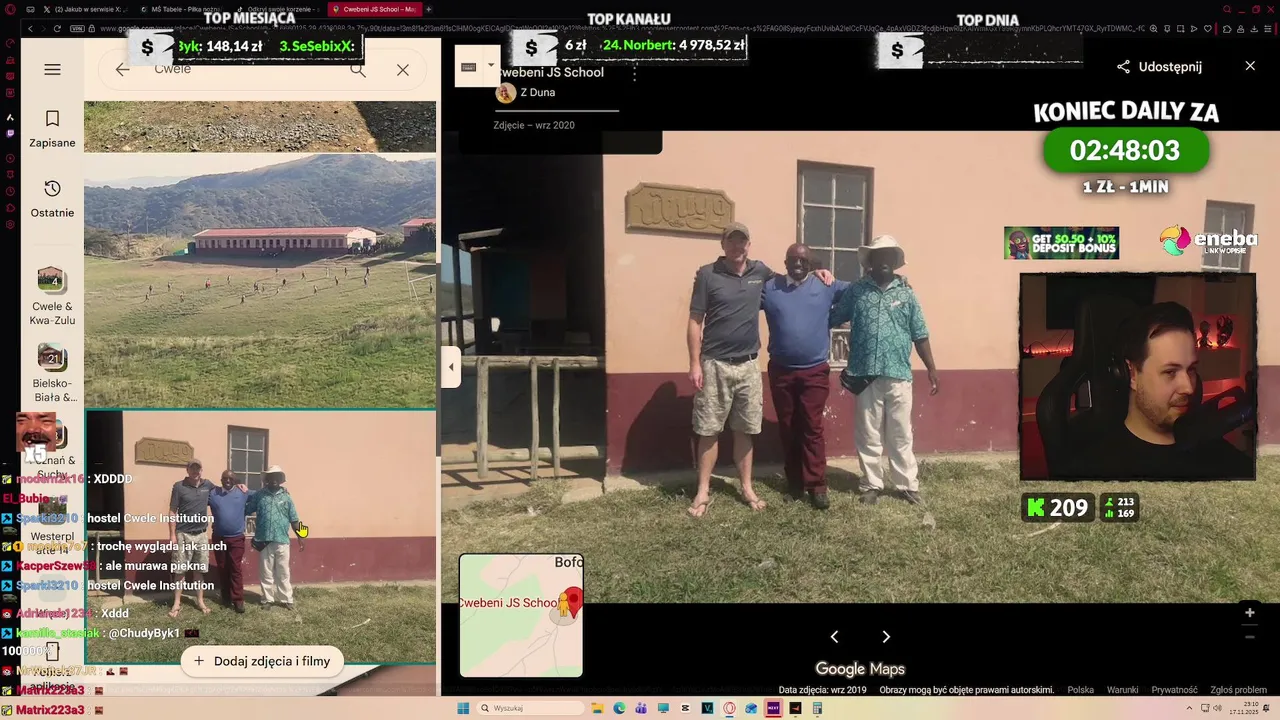This screenshot has width=1280, height=720.
Task: Click the keyboard input tools icon
Action: tap(468, 67)
